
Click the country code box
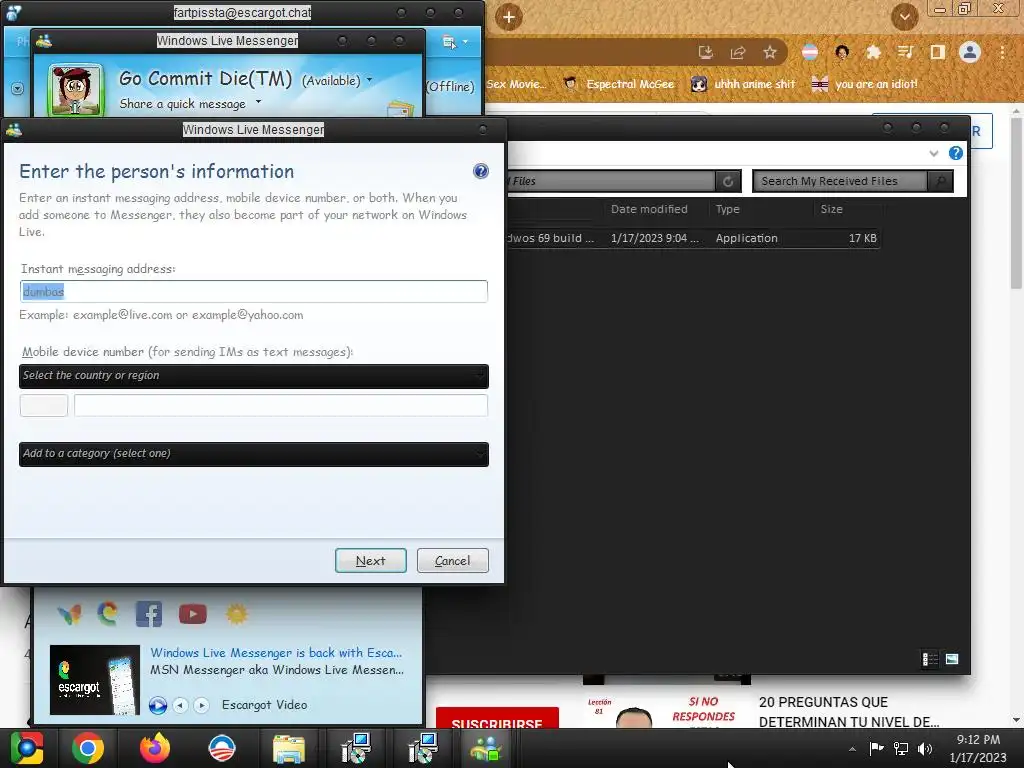[44, 405]
